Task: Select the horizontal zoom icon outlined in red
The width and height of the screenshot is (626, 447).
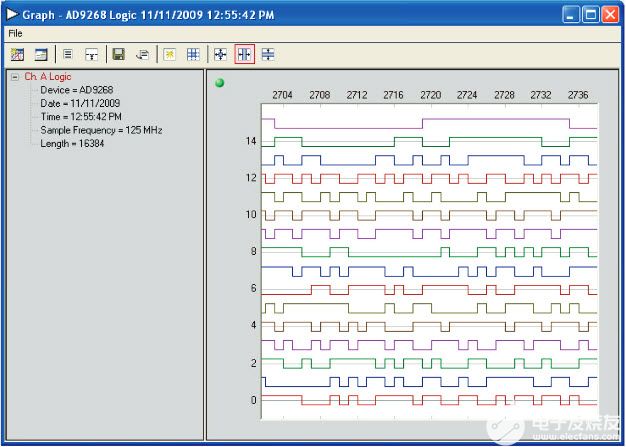Action: point(244,54)
